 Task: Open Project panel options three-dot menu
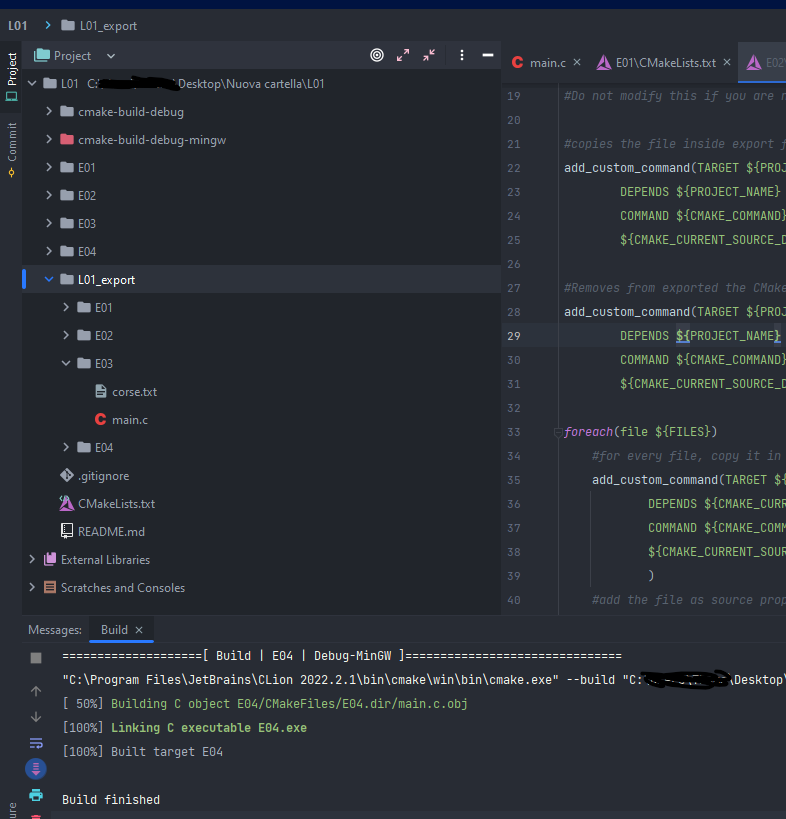(462, 55)
